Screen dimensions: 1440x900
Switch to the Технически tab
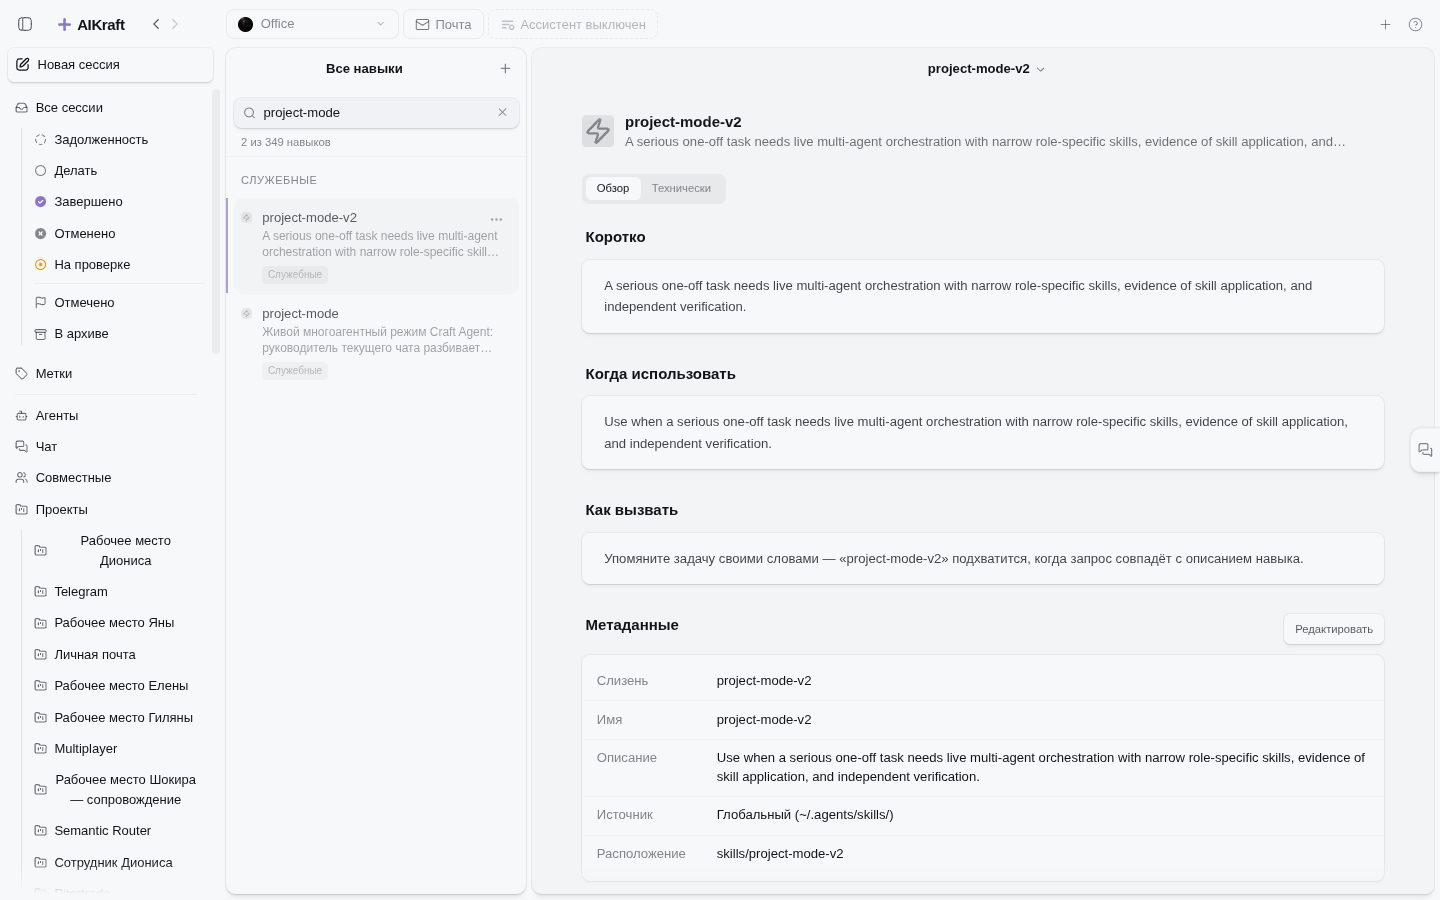click(x=681, y=188)
